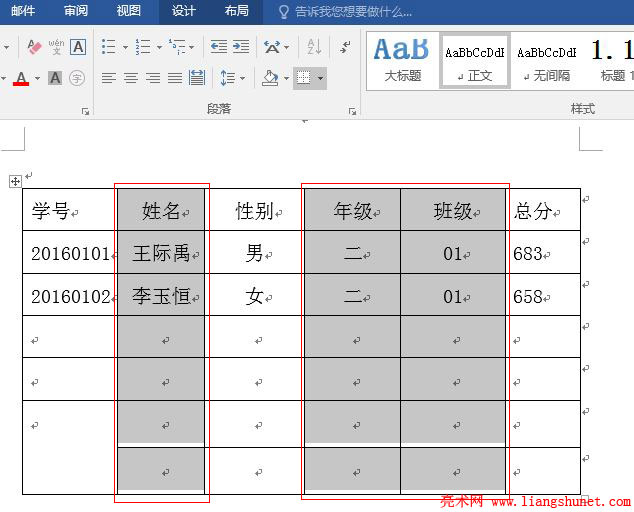The image size is (634, 512).
Task: Click the 658 score cell
Action: [543, 295]
